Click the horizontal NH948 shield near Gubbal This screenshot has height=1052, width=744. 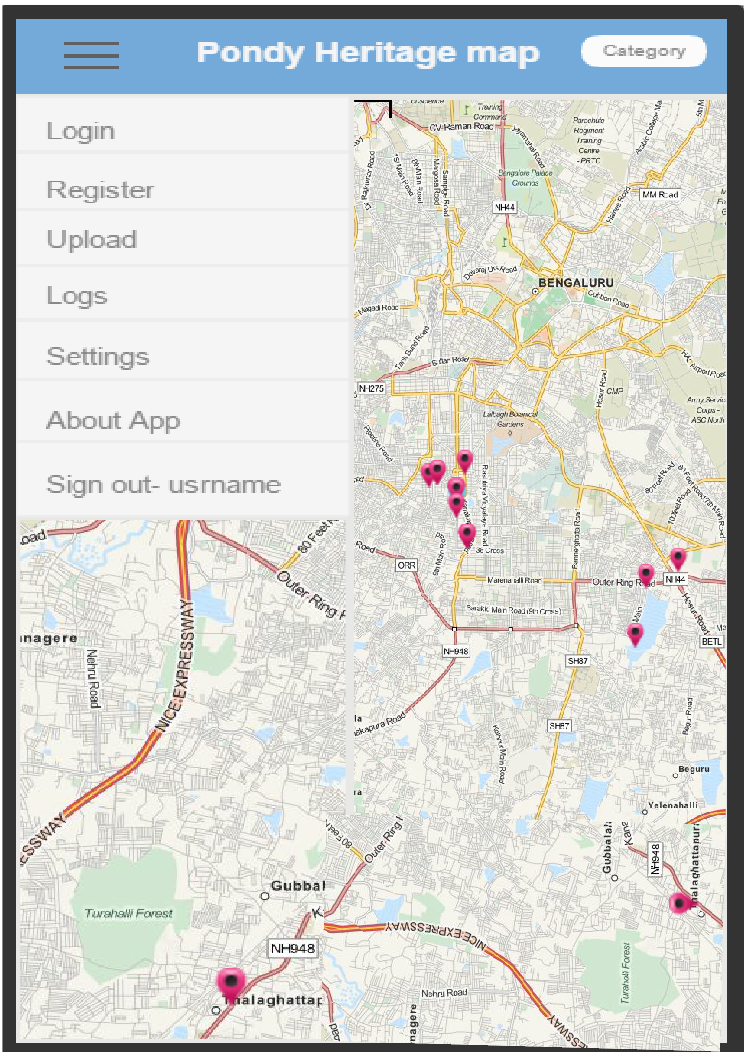(x=292, y=949)
